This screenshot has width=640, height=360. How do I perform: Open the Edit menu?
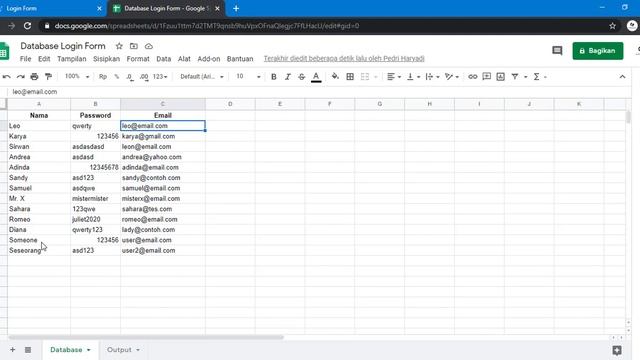tap(44, 59)
